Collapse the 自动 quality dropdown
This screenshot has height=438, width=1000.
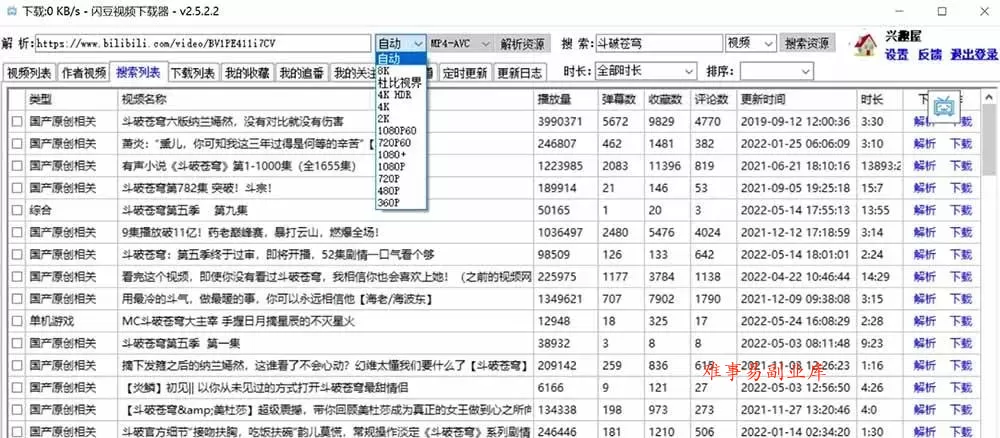[418, 43]
